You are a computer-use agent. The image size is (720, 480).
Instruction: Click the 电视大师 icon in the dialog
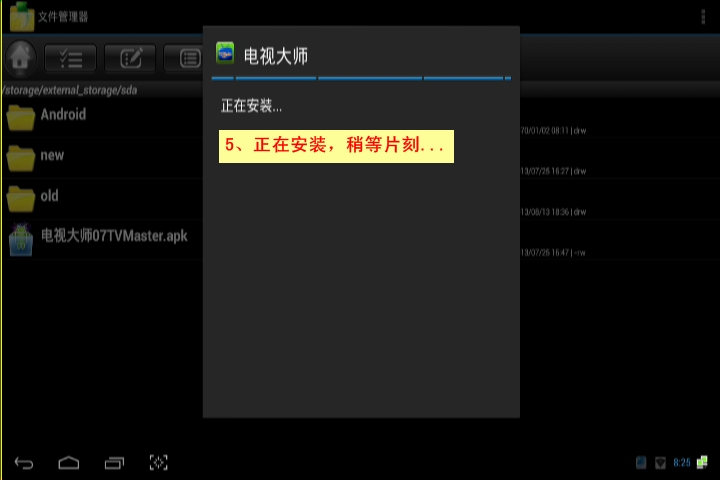click(x=225, y=53)
